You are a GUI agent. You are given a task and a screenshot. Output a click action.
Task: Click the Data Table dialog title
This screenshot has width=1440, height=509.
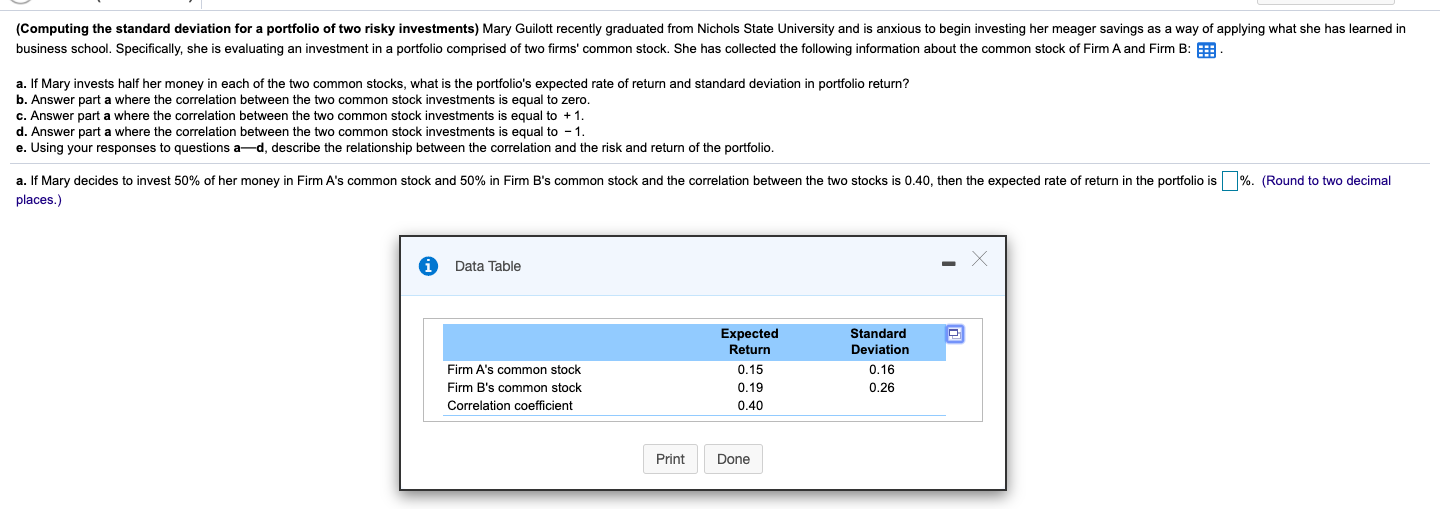pyautogui.click(x=488, y=266)
